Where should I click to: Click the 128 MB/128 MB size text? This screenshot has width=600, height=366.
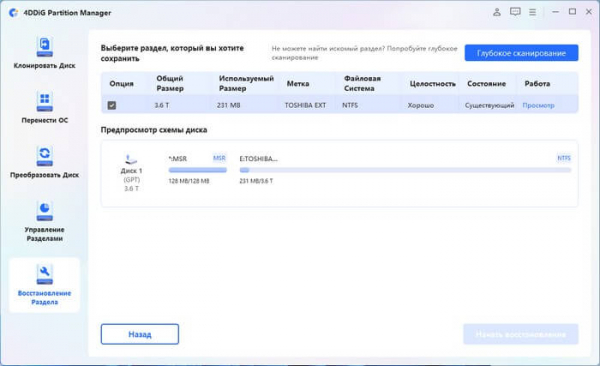point(189,181)
